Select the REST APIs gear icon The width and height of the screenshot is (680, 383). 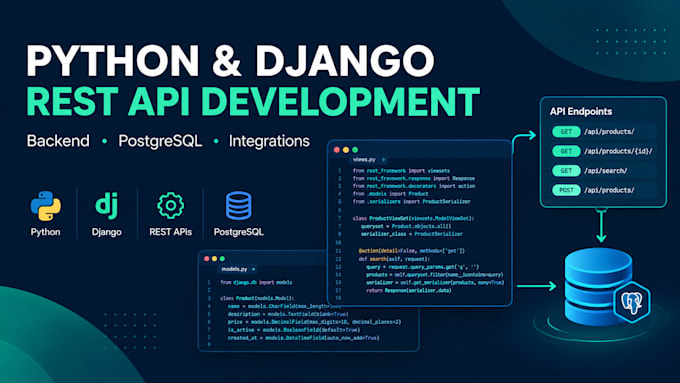[170, 206]
